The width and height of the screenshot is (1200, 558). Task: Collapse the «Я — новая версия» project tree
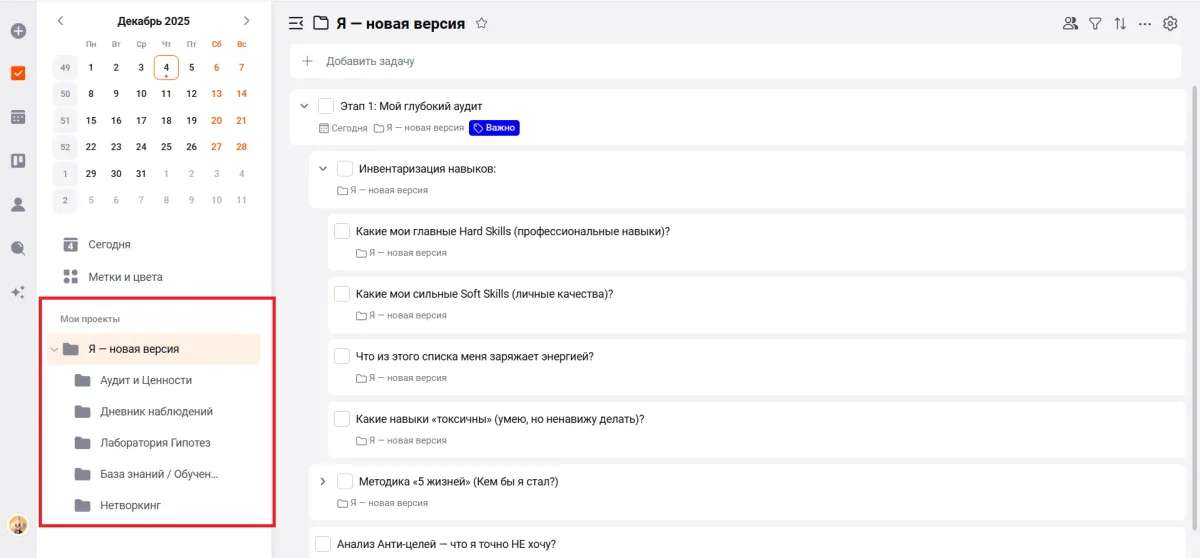54,349
